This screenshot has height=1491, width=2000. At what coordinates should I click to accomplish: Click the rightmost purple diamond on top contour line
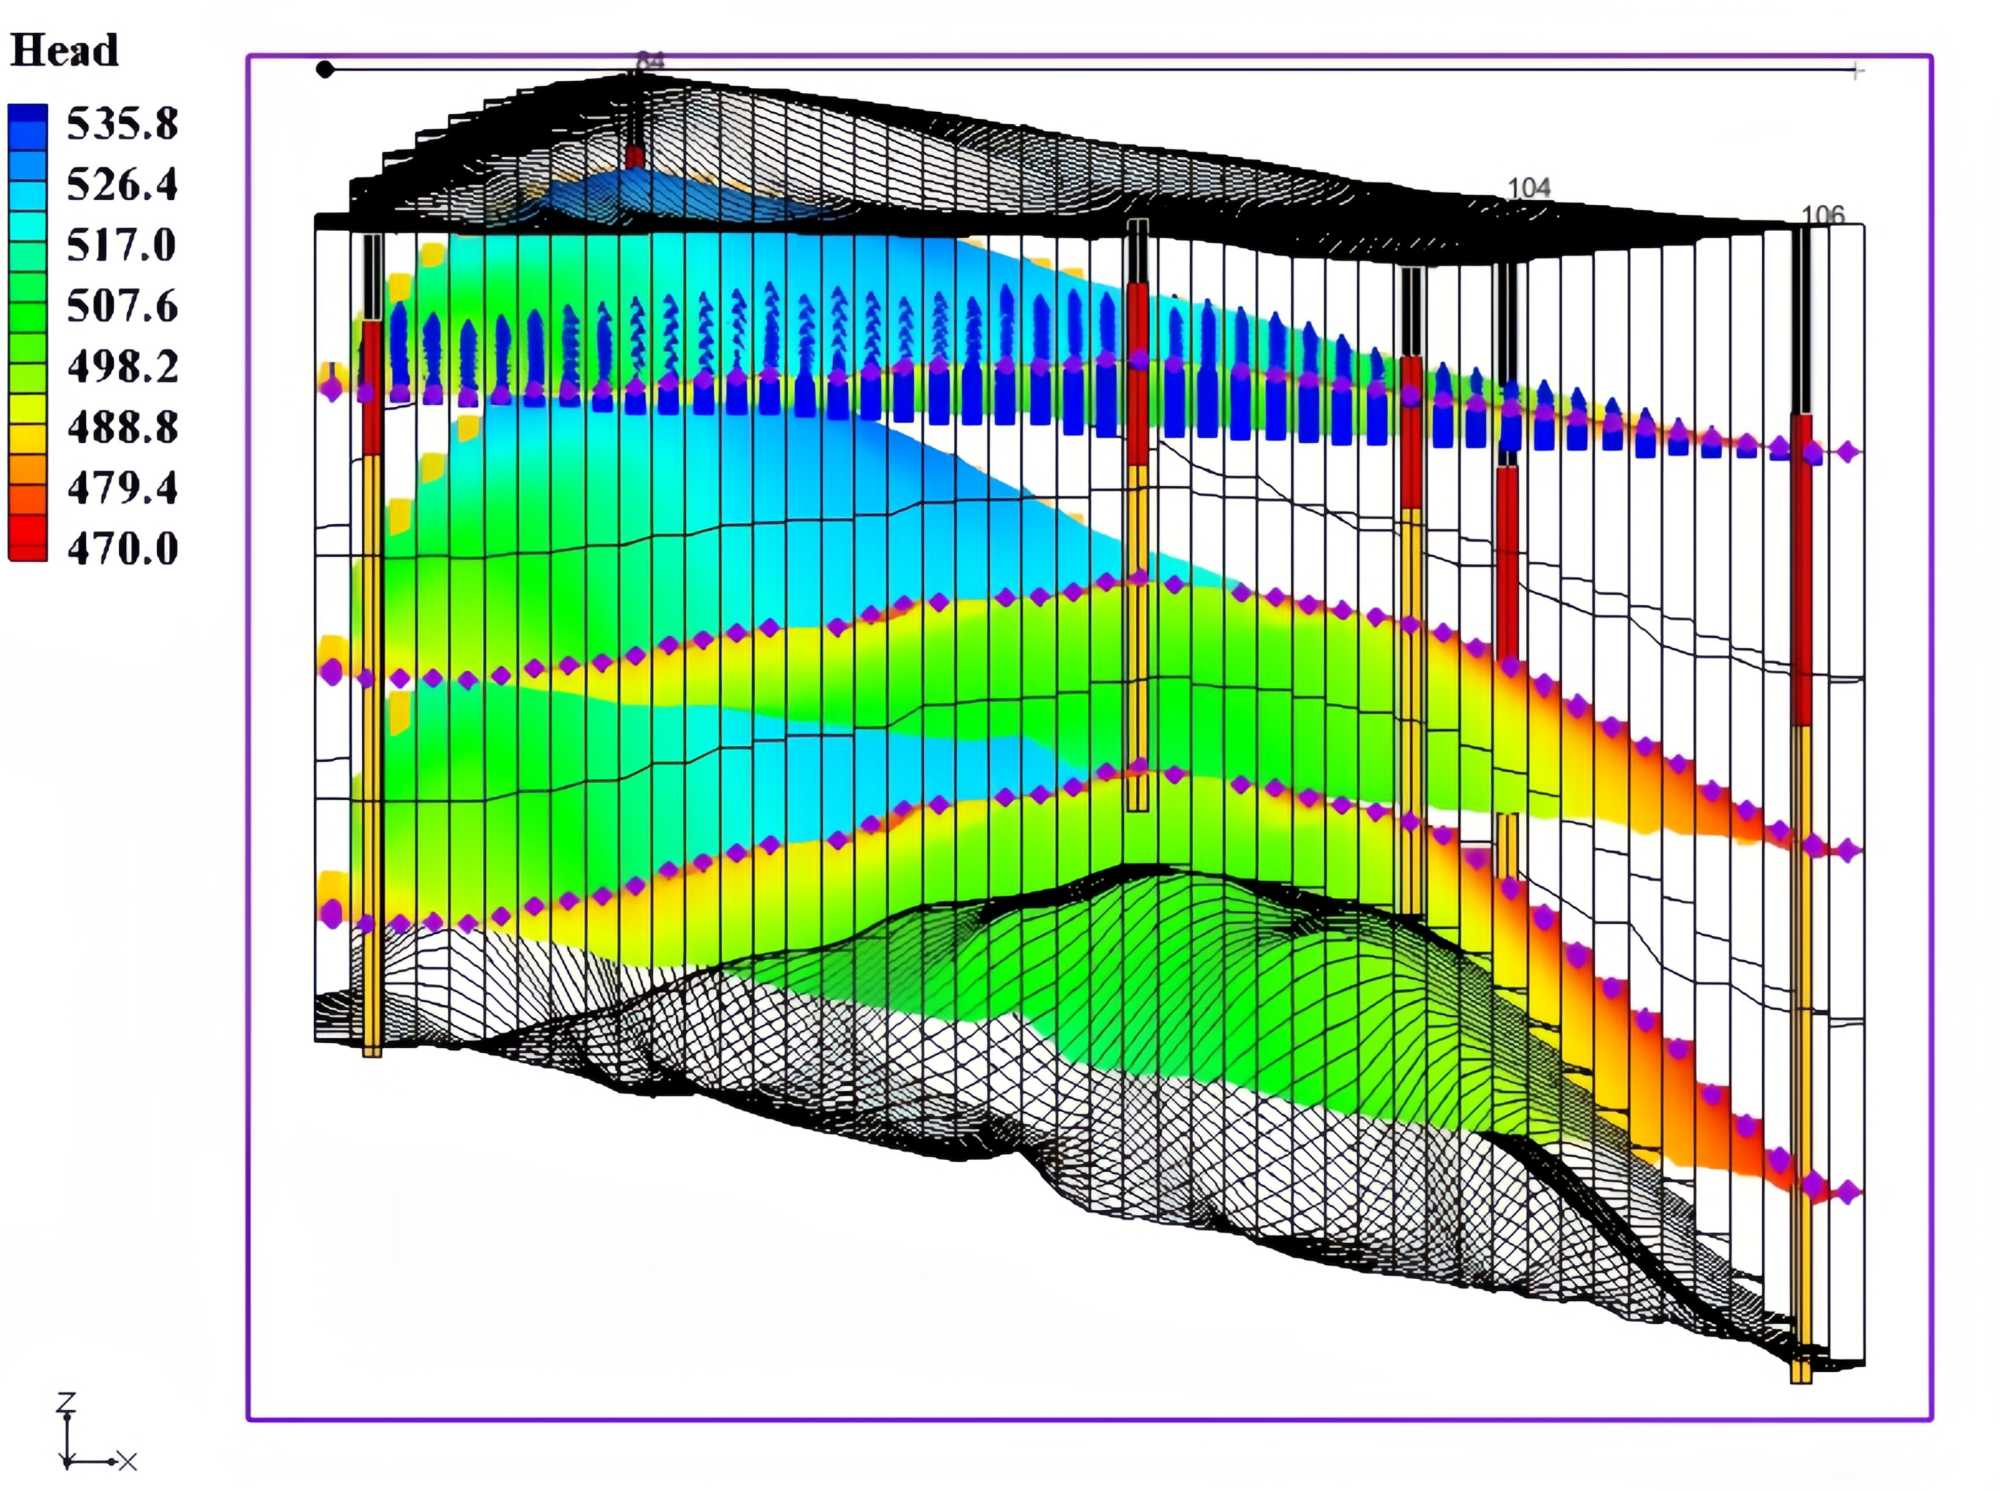coord(1848,452)
